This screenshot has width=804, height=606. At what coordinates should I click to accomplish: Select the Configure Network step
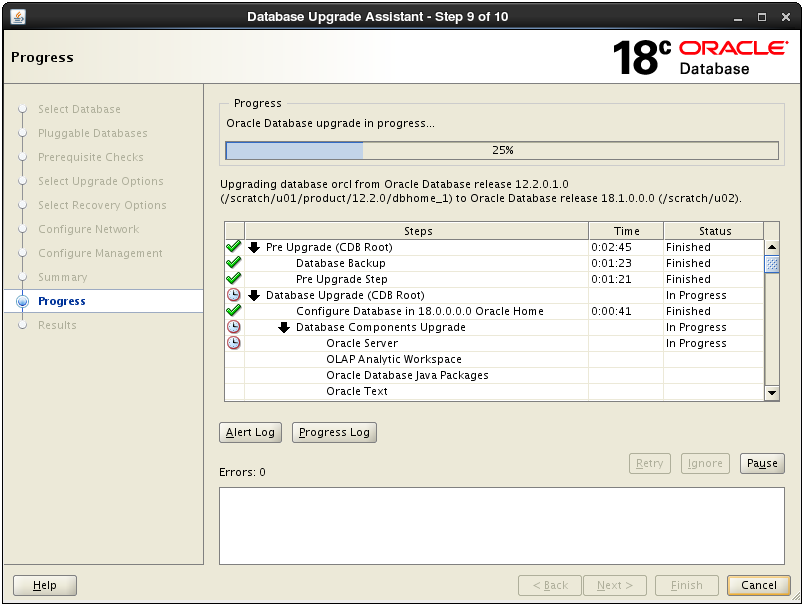[89, 229]
